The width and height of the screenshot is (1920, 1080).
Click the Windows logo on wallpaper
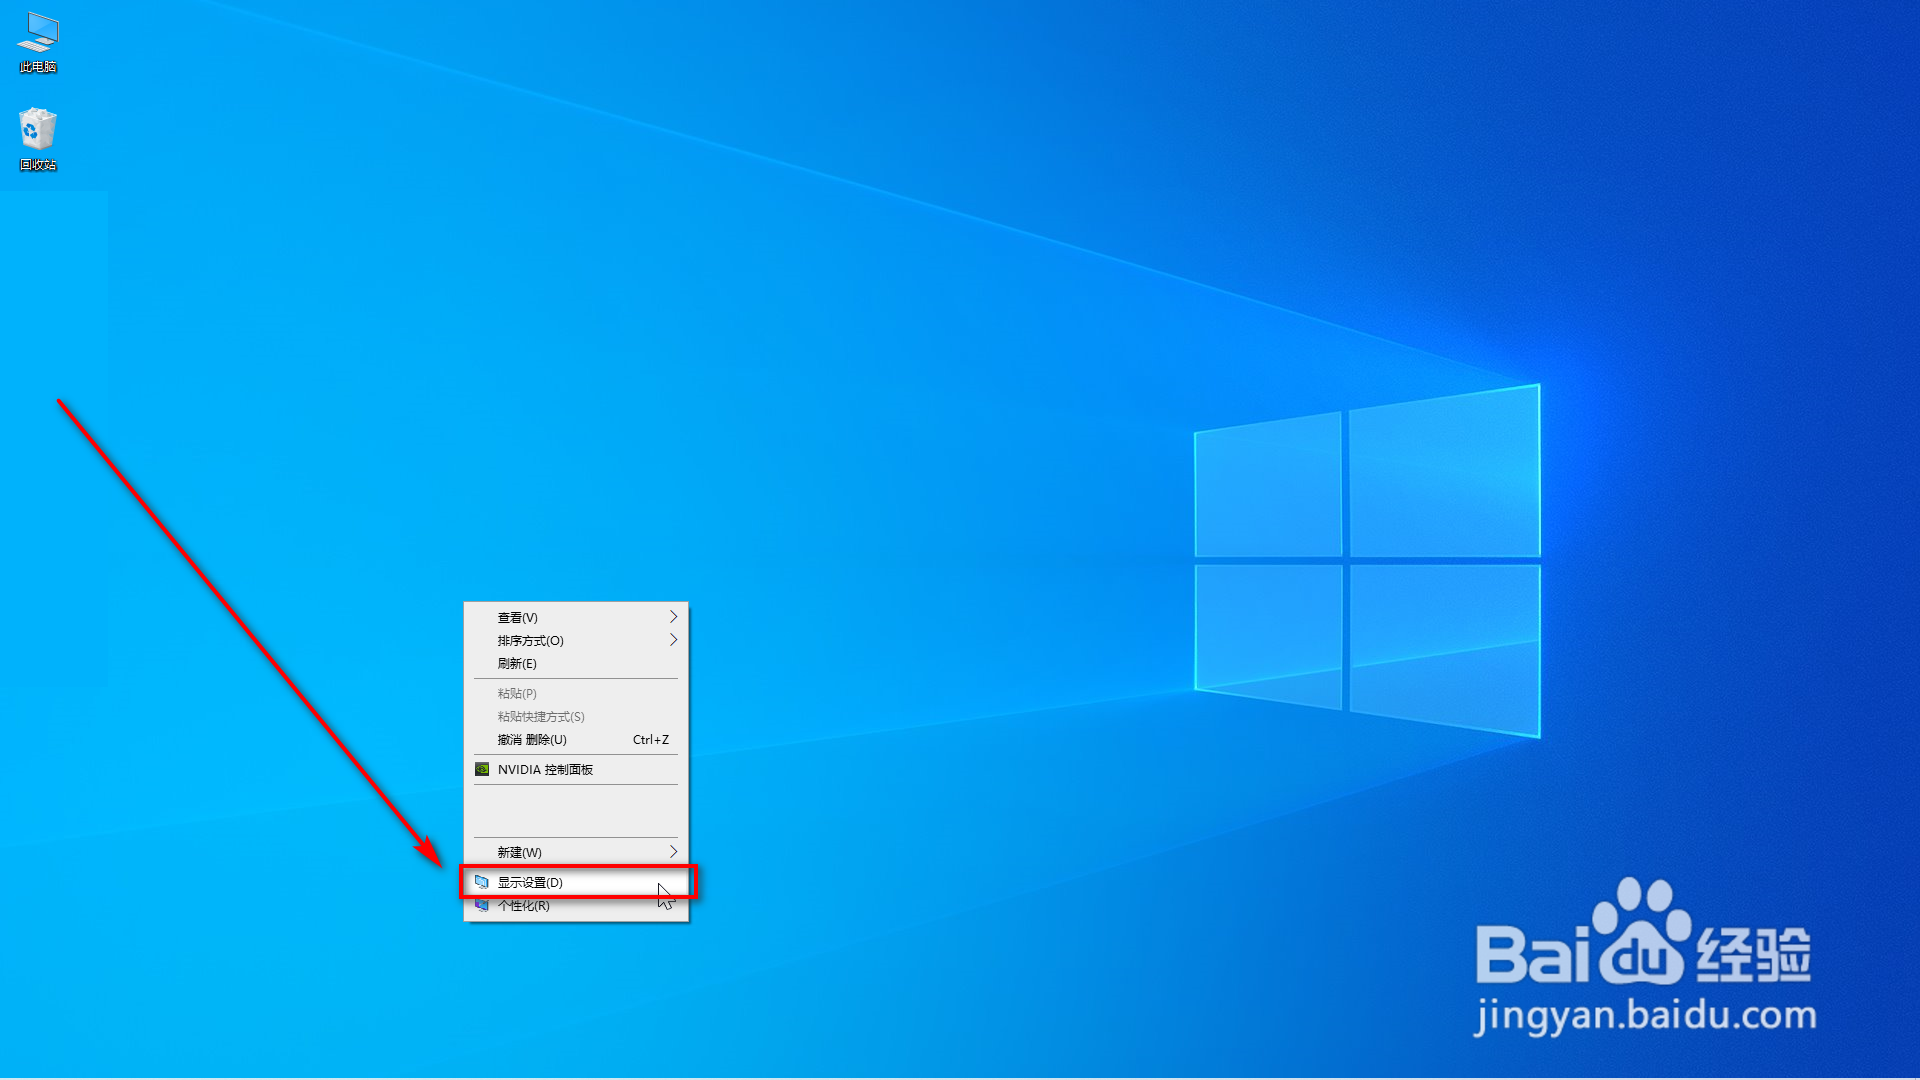point(1366,561)
